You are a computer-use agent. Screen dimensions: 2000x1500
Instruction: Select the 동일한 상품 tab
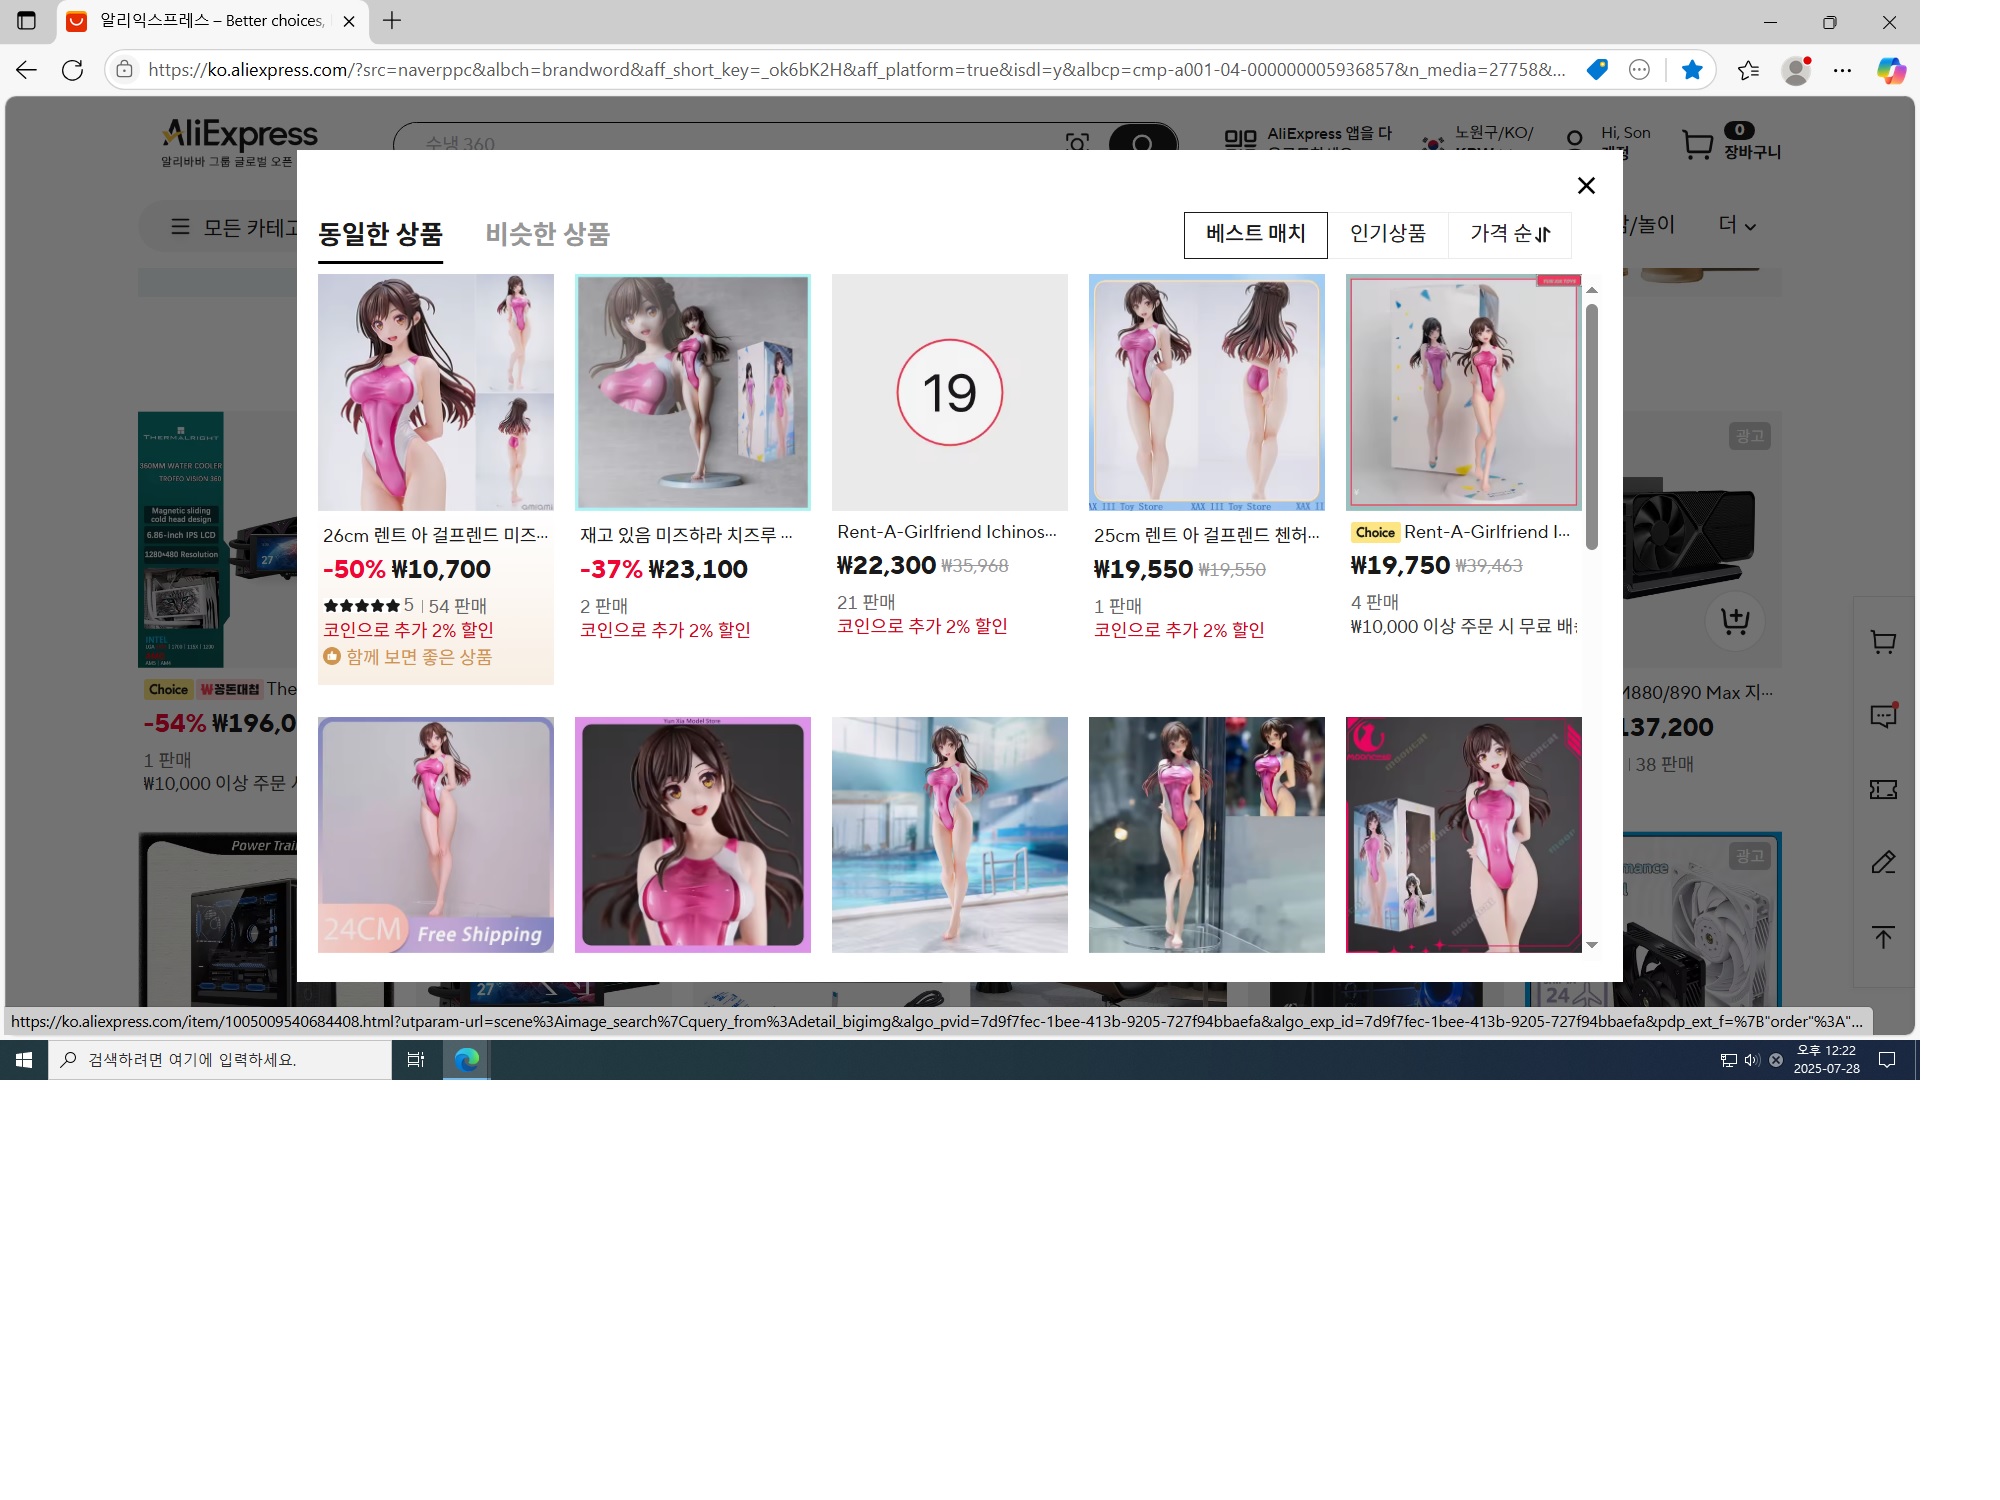pyautogui.click(x=380, y=234)
